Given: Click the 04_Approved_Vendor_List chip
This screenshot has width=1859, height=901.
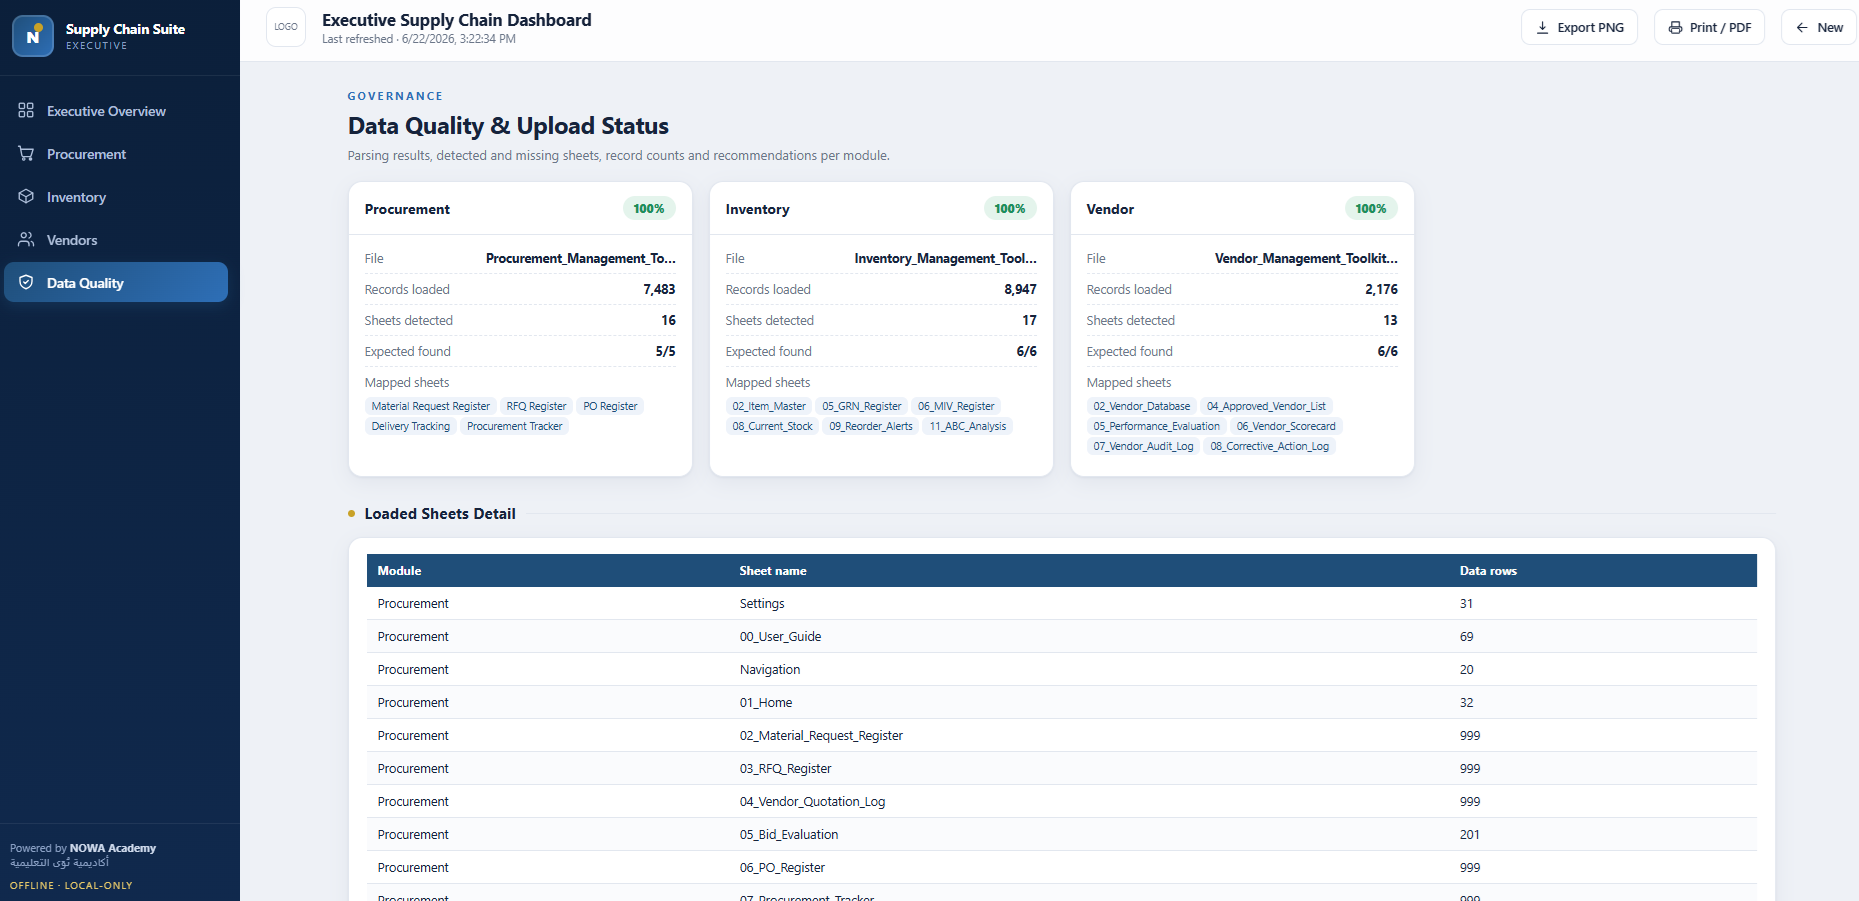Looking at the screenshot, I should click(x=1266, y=406).
